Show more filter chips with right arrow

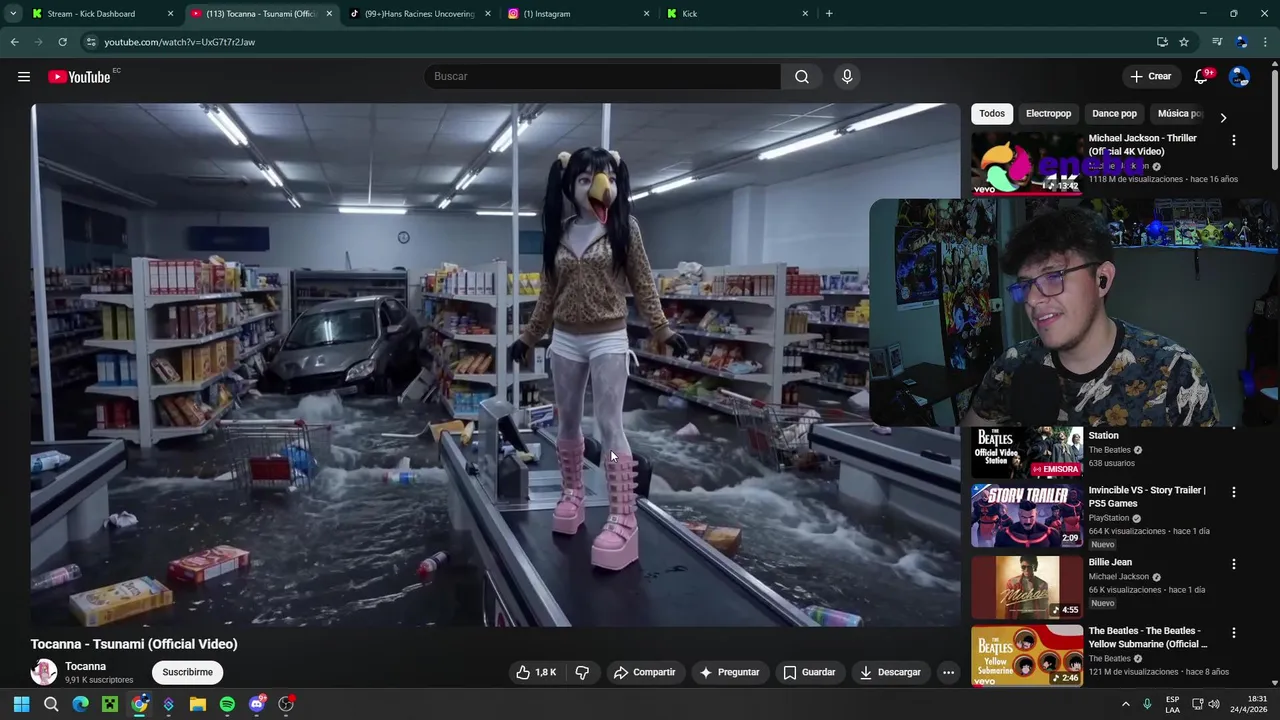pos(1222,117)
